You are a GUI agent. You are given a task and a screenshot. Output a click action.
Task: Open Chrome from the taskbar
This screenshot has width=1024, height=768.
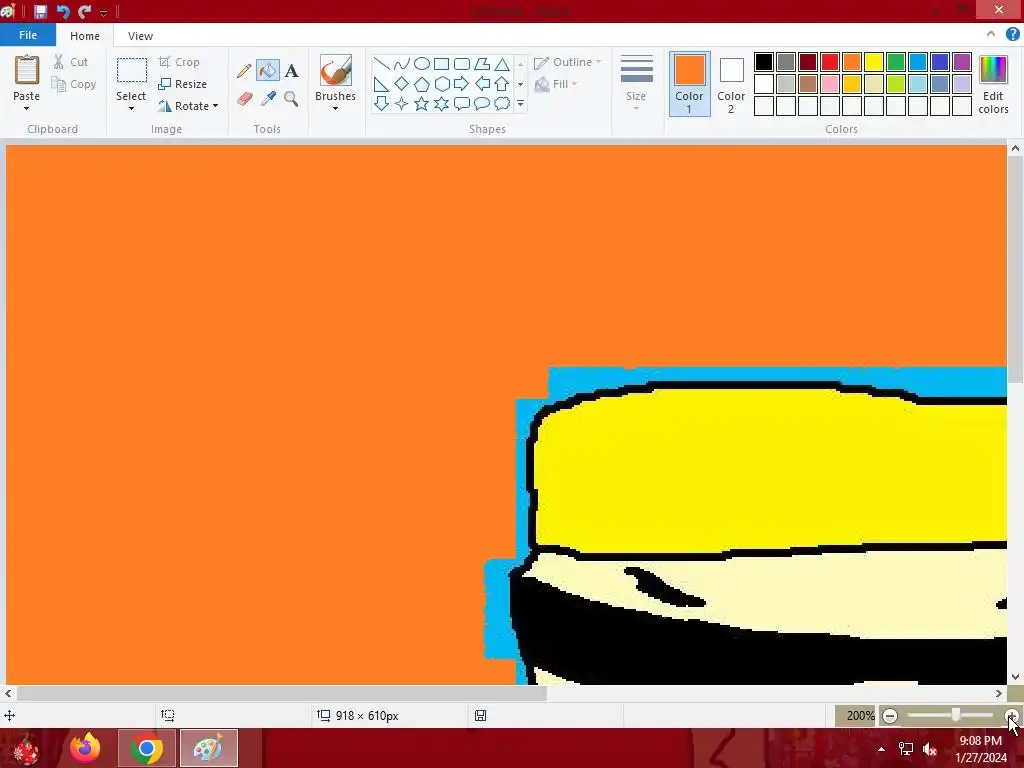(146, 748)
